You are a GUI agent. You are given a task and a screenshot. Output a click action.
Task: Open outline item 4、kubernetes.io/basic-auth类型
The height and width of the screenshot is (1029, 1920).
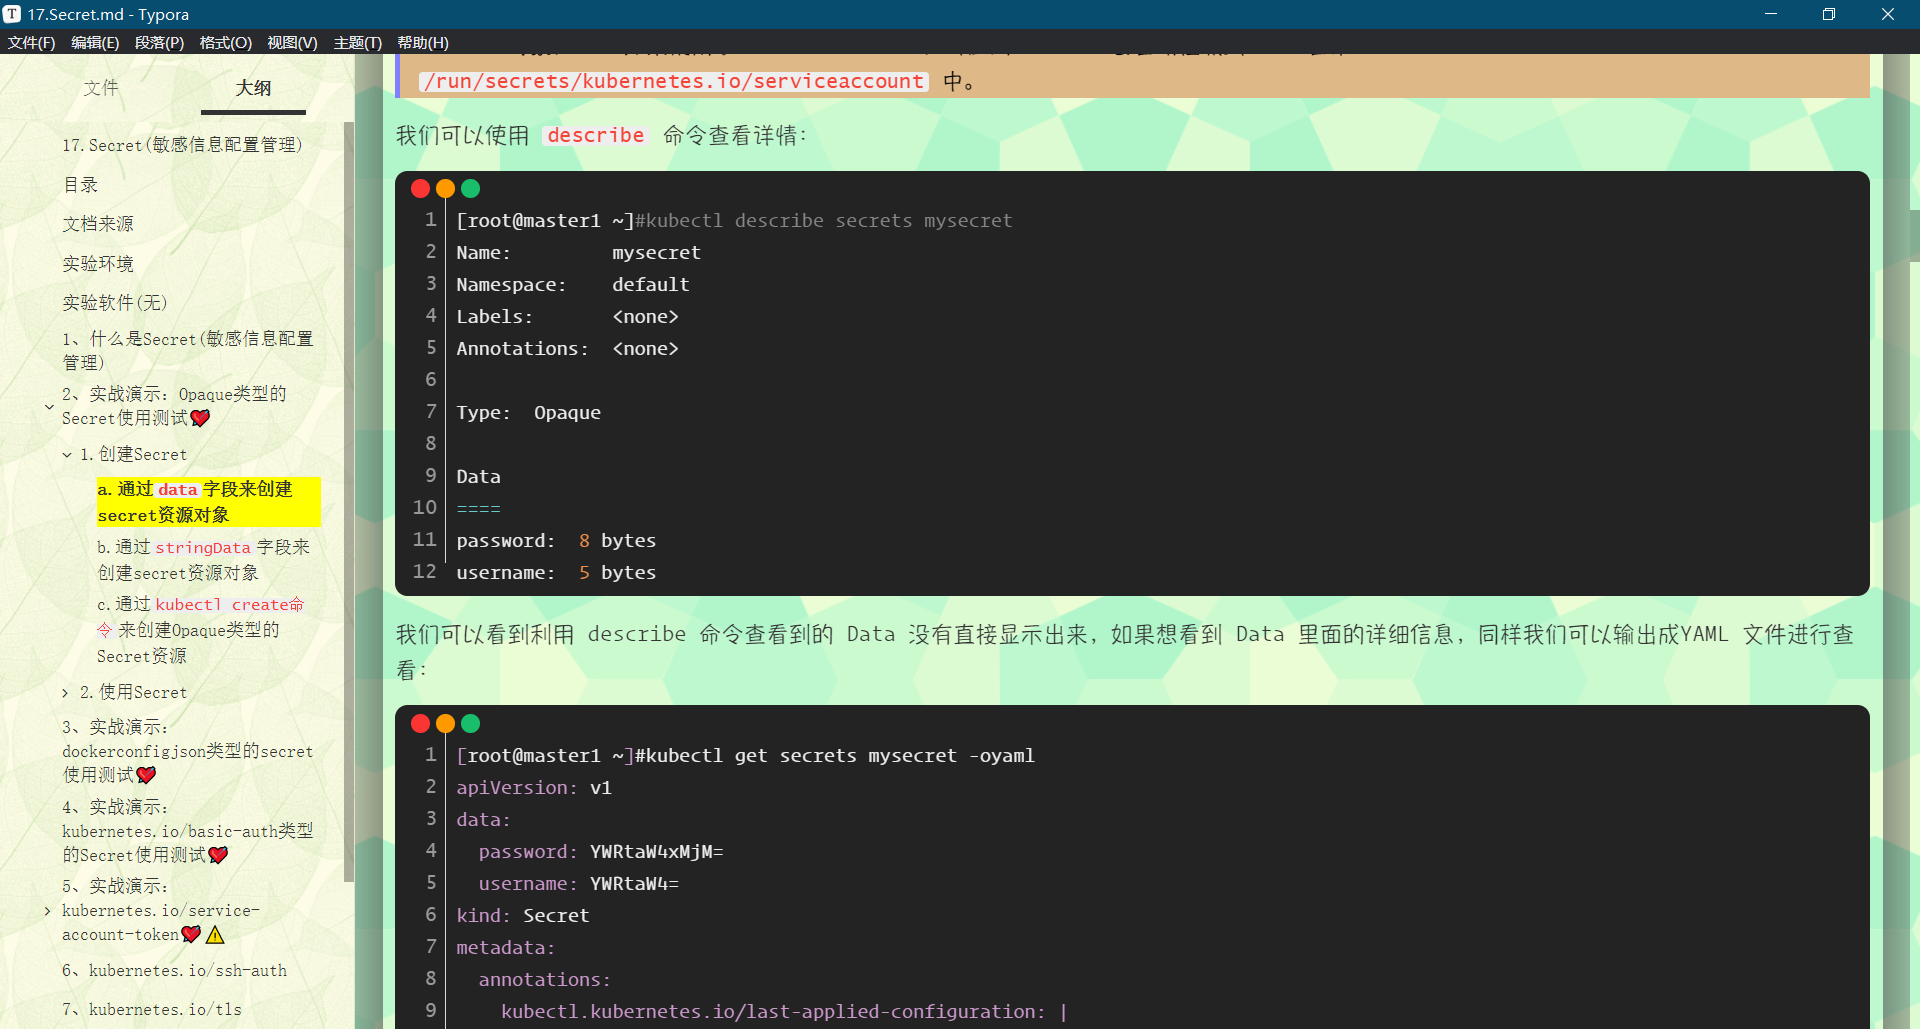[187, 831]
